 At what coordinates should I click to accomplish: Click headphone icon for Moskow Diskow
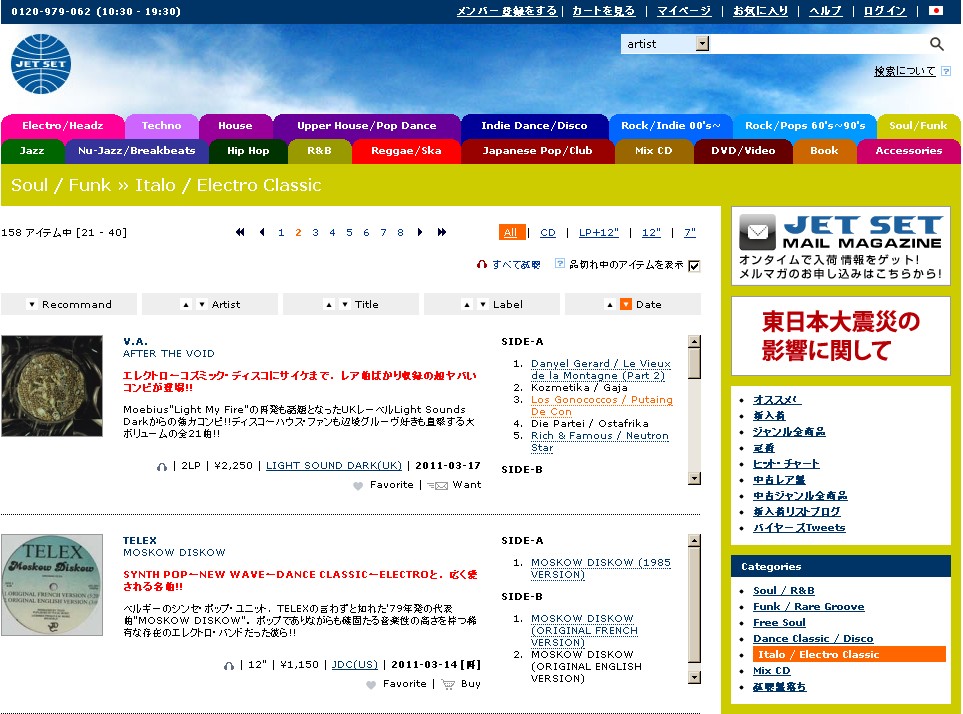coord(228,665)
